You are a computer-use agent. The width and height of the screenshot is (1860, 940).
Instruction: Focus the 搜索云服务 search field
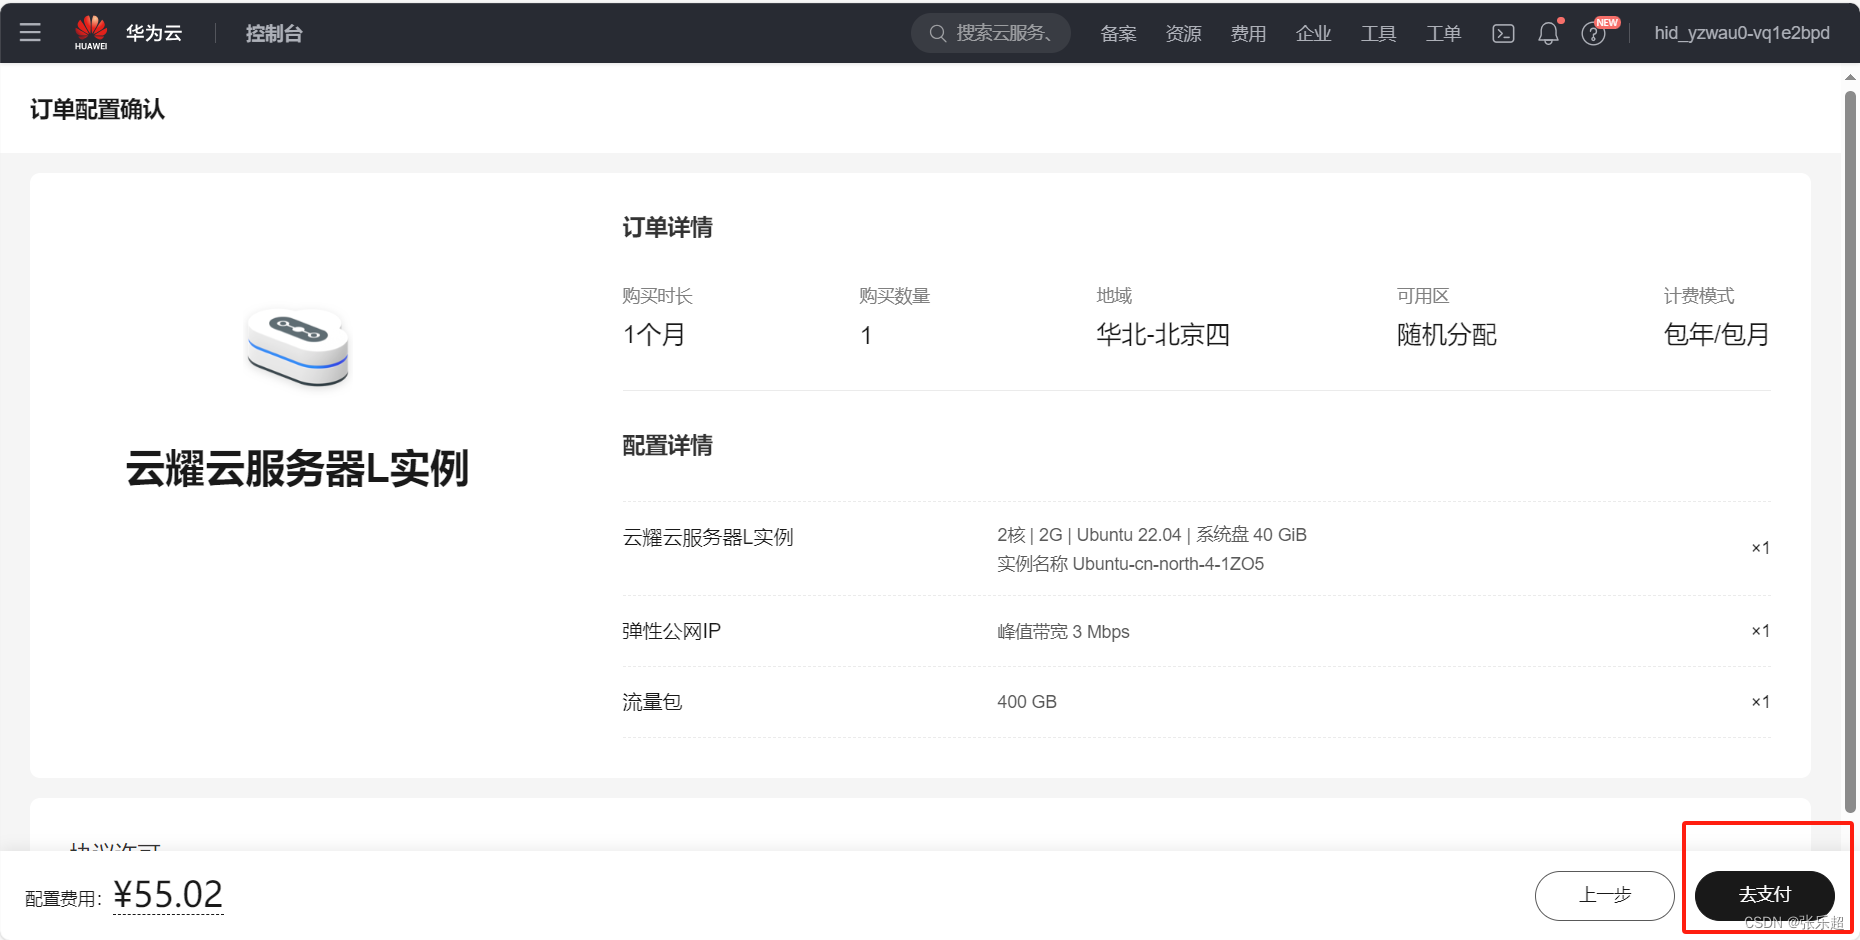click(990, 33)
